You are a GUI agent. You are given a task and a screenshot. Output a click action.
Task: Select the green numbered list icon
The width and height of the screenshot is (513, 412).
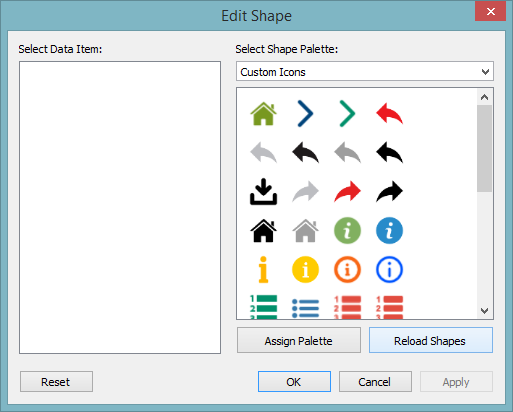click(263, 307)
